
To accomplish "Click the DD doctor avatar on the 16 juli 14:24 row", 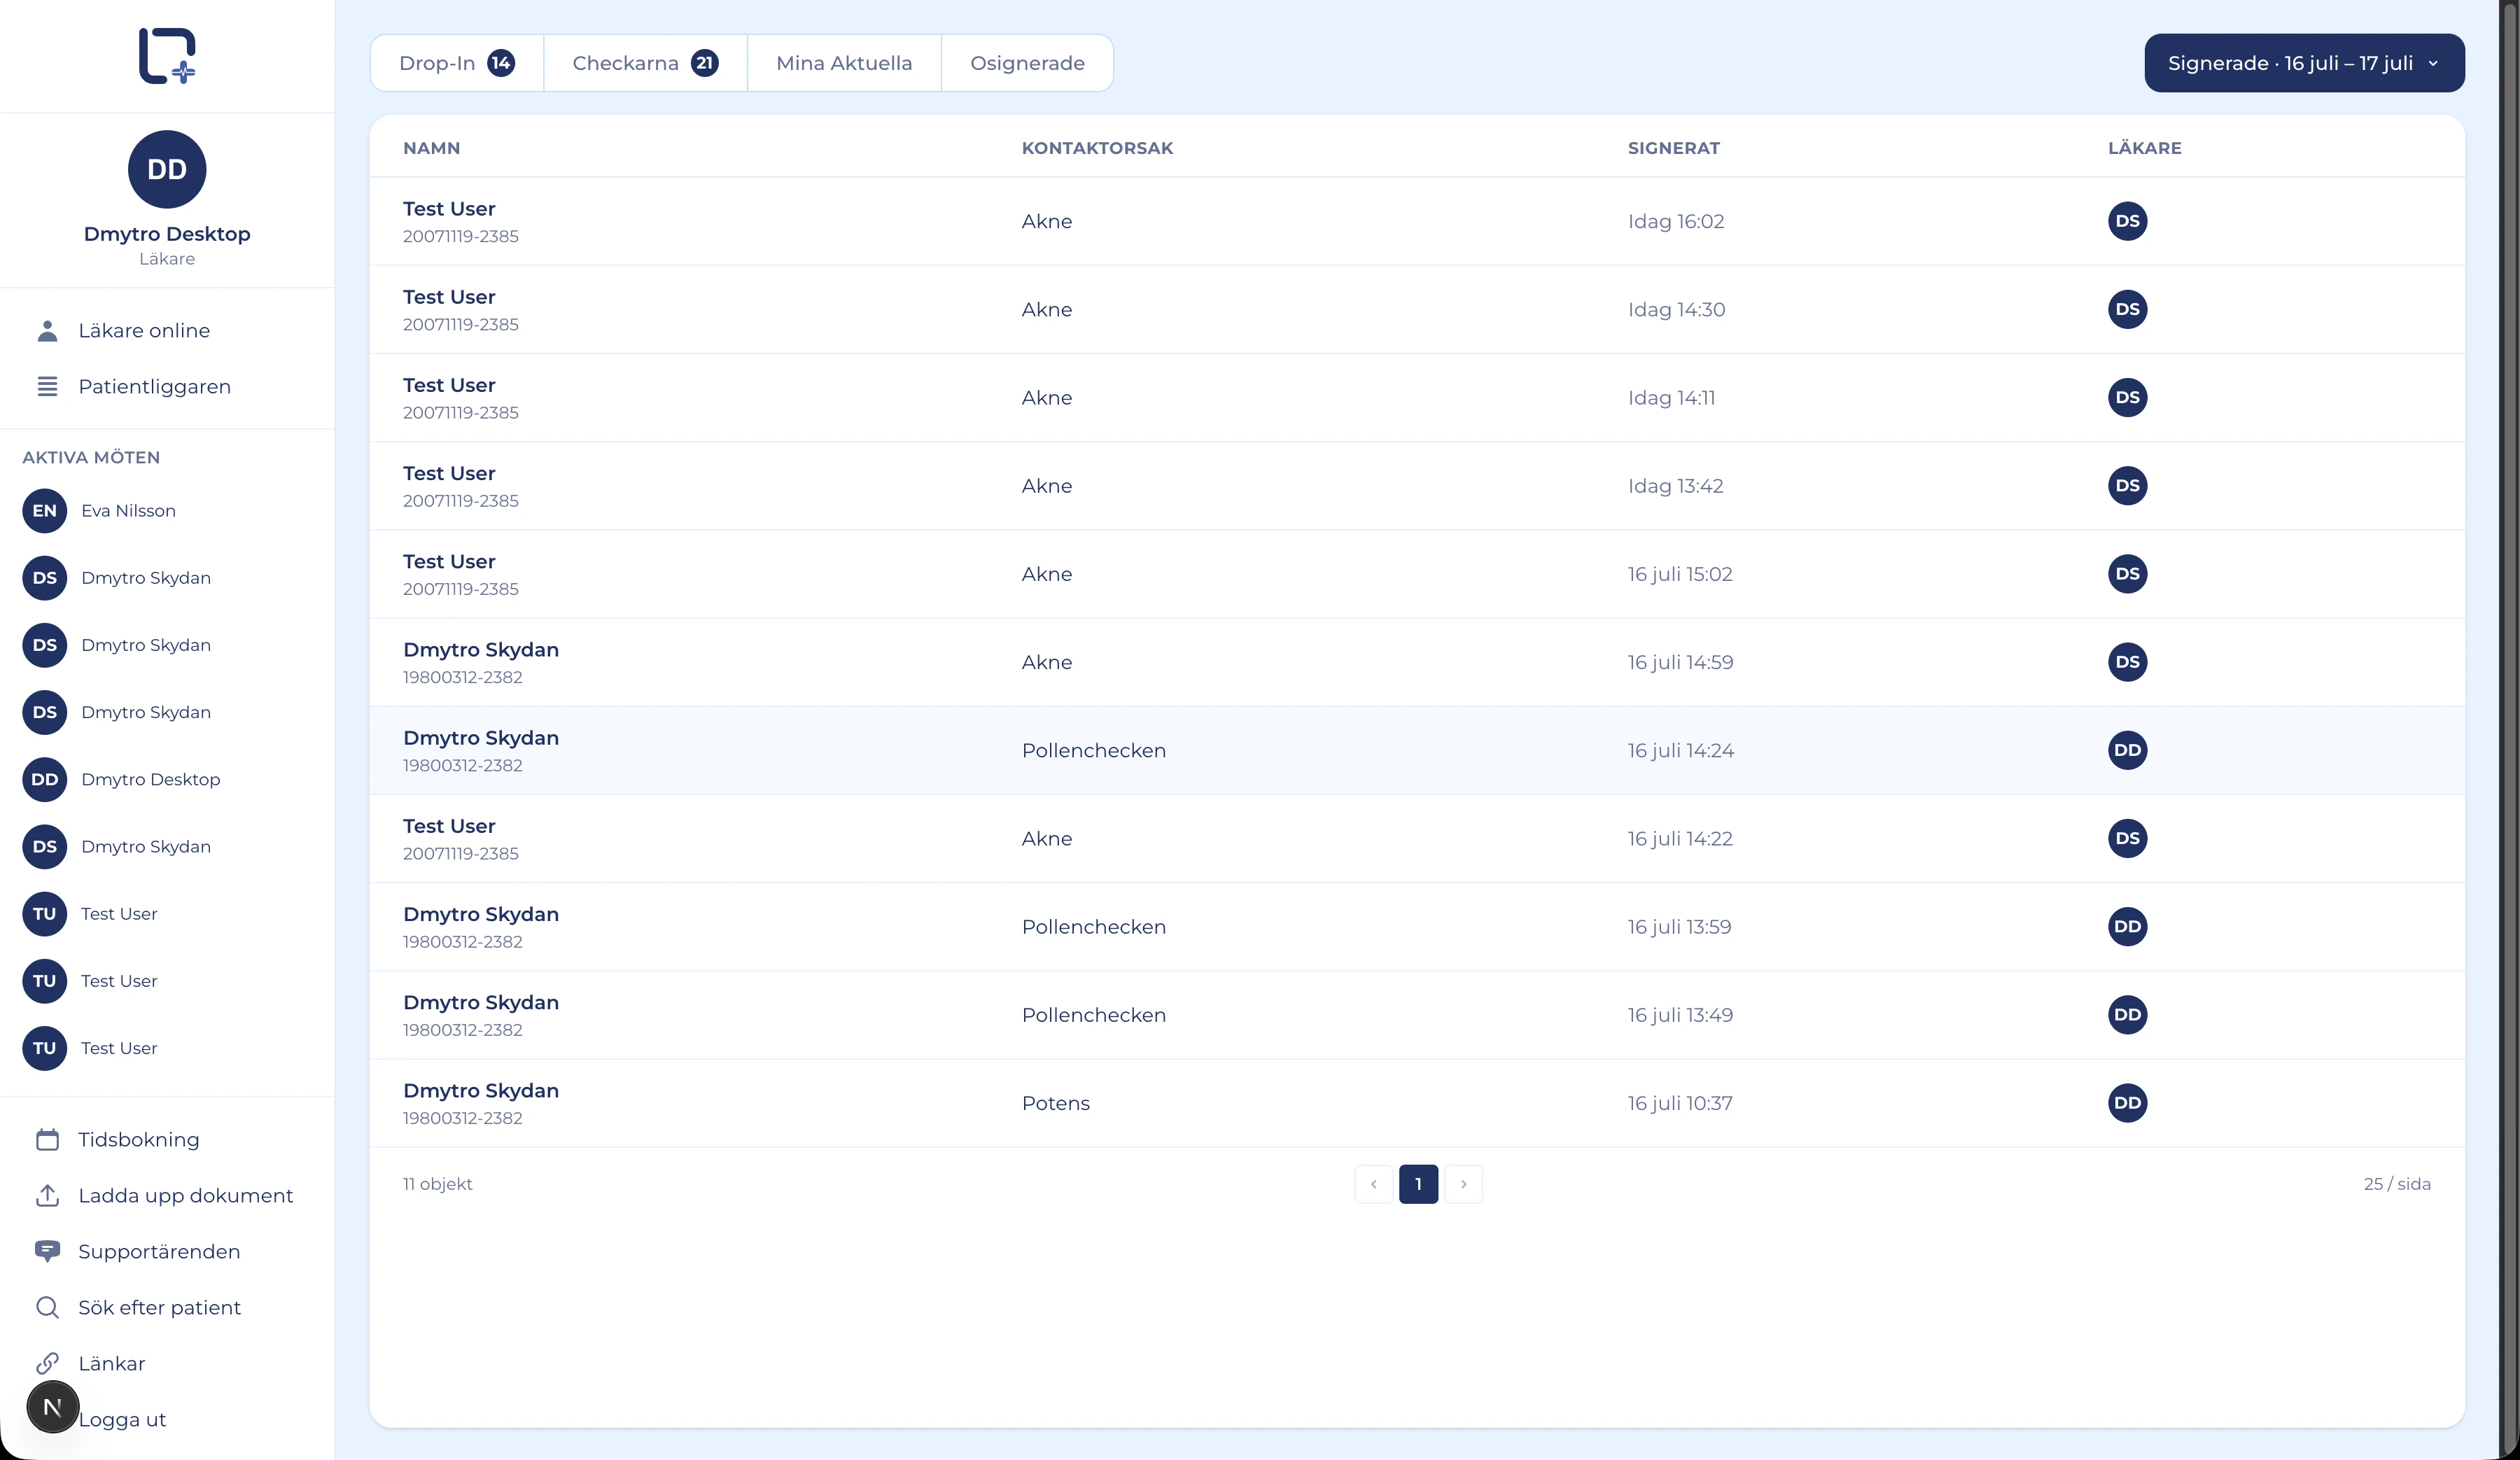I will (2127, 750).
